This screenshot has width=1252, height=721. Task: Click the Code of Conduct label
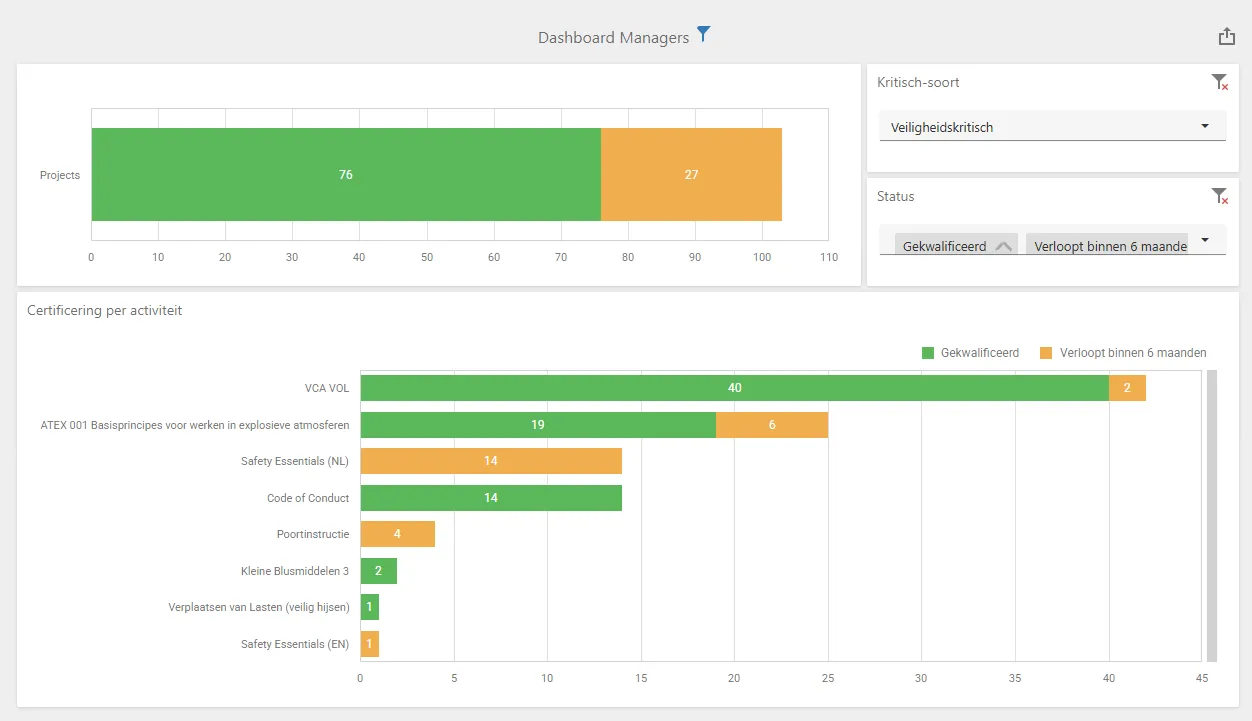tap(308, 498)
